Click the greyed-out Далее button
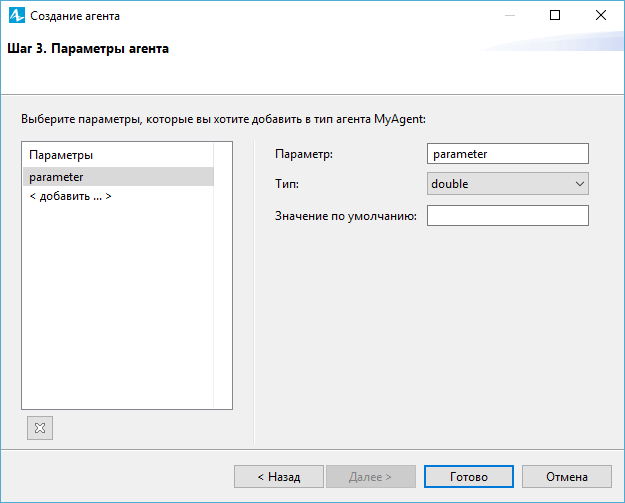This screenshot has width=625, height=503. pyautogui.click(x=371, y=477)
